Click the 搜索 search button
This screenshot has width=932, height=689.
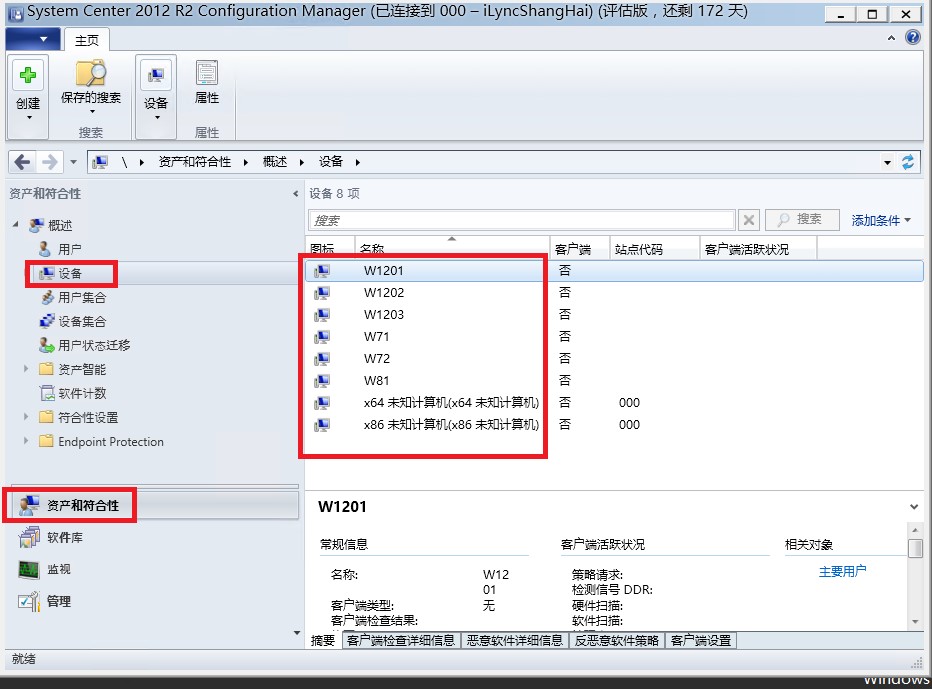tap(802, 219)
